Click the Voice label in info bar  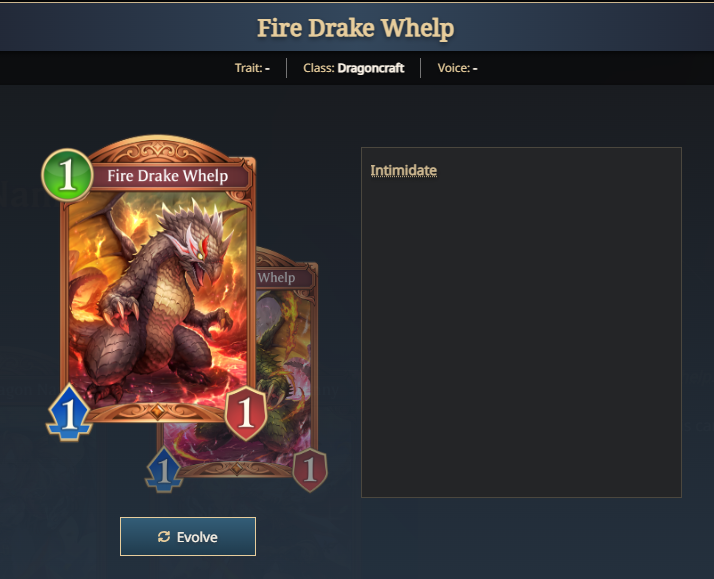[x=454, y=68]
